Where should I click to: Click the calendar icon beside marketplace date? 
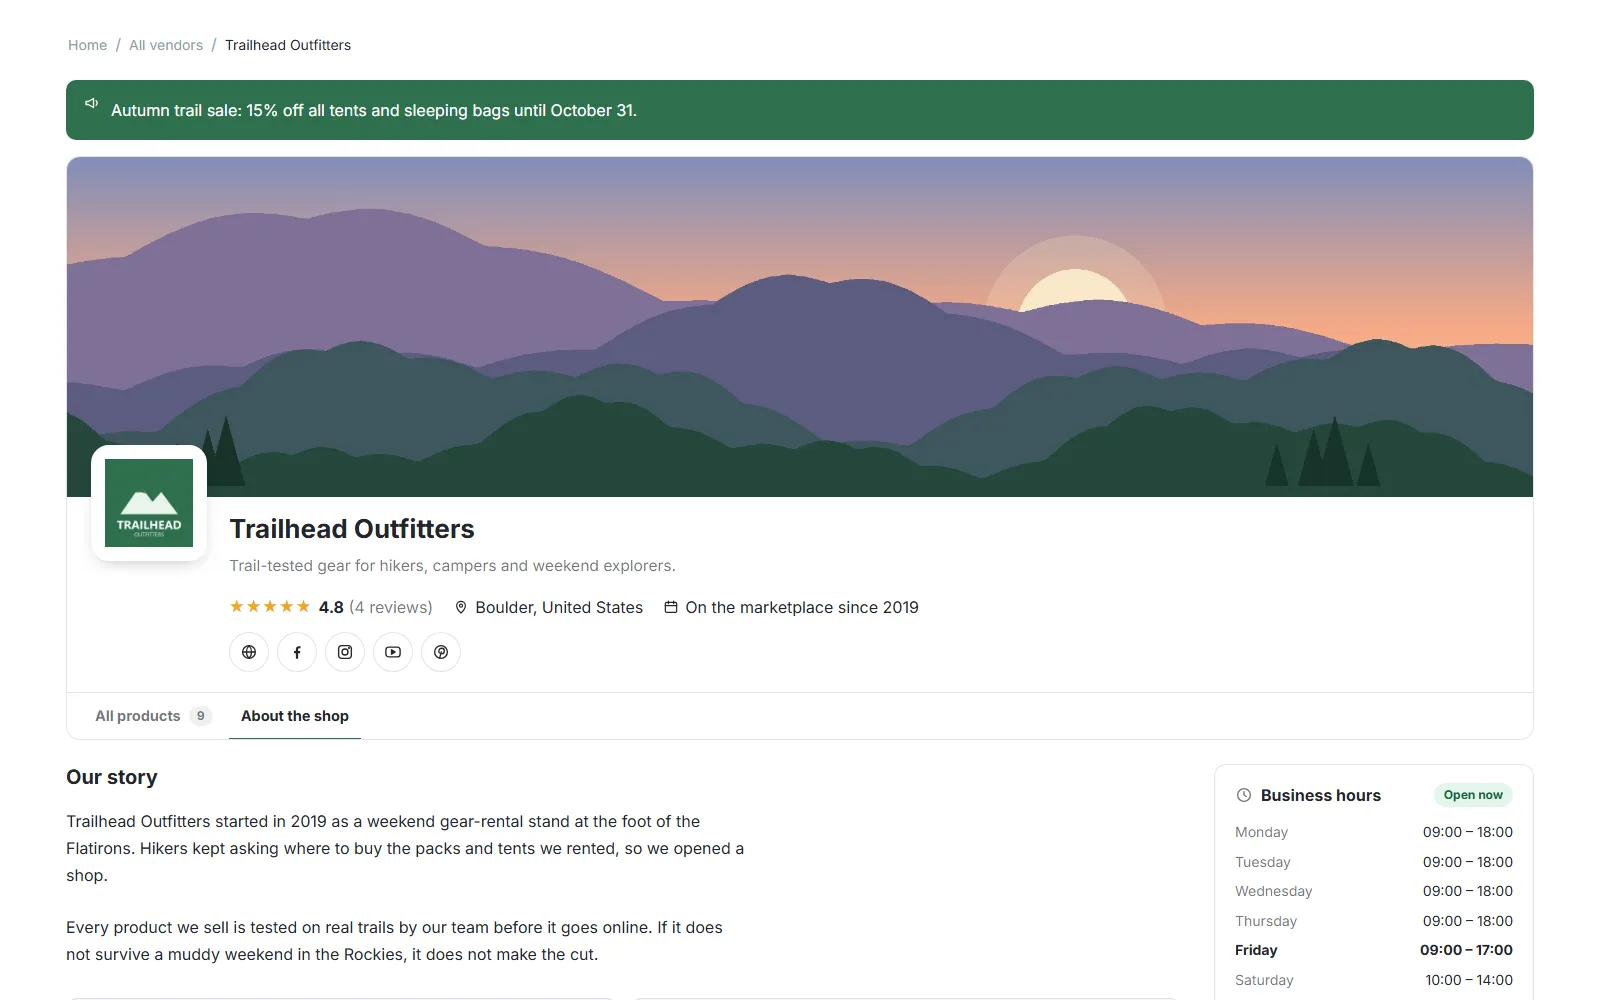(x=671, y=607)
